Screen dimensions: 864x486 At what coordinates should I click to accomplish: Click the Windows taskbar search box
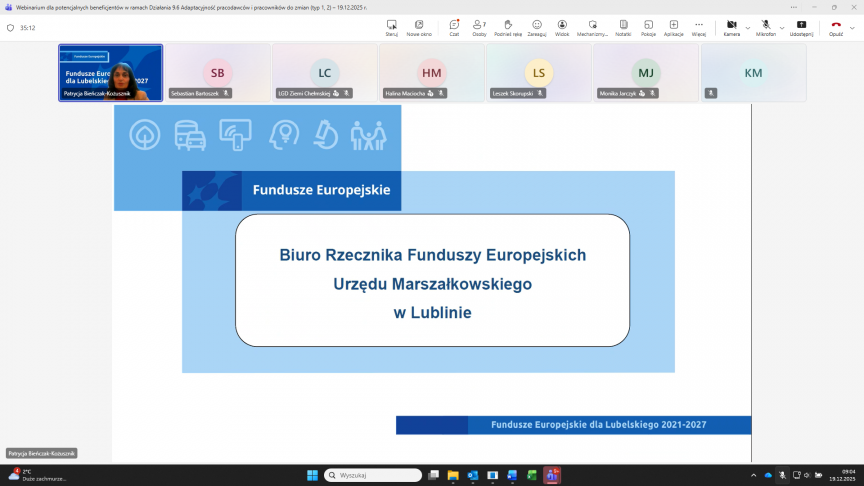coord(376,475)
